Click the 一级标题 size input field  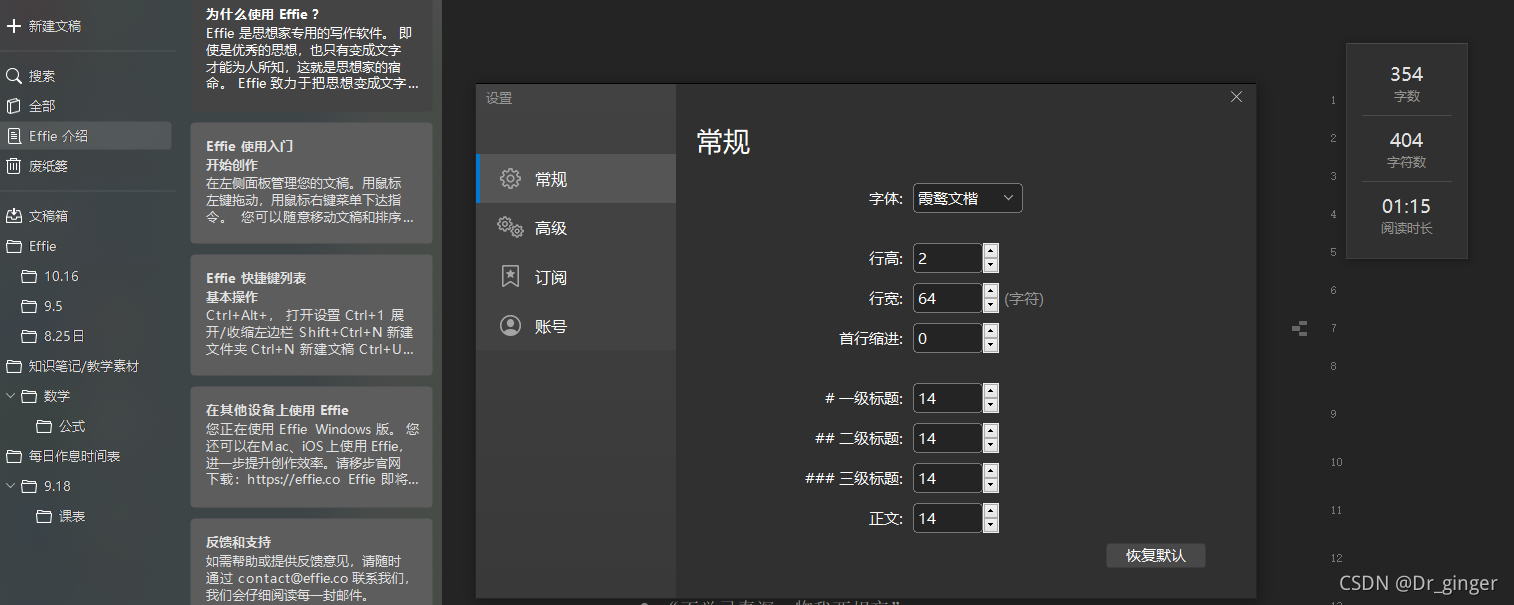pos(947,398)
